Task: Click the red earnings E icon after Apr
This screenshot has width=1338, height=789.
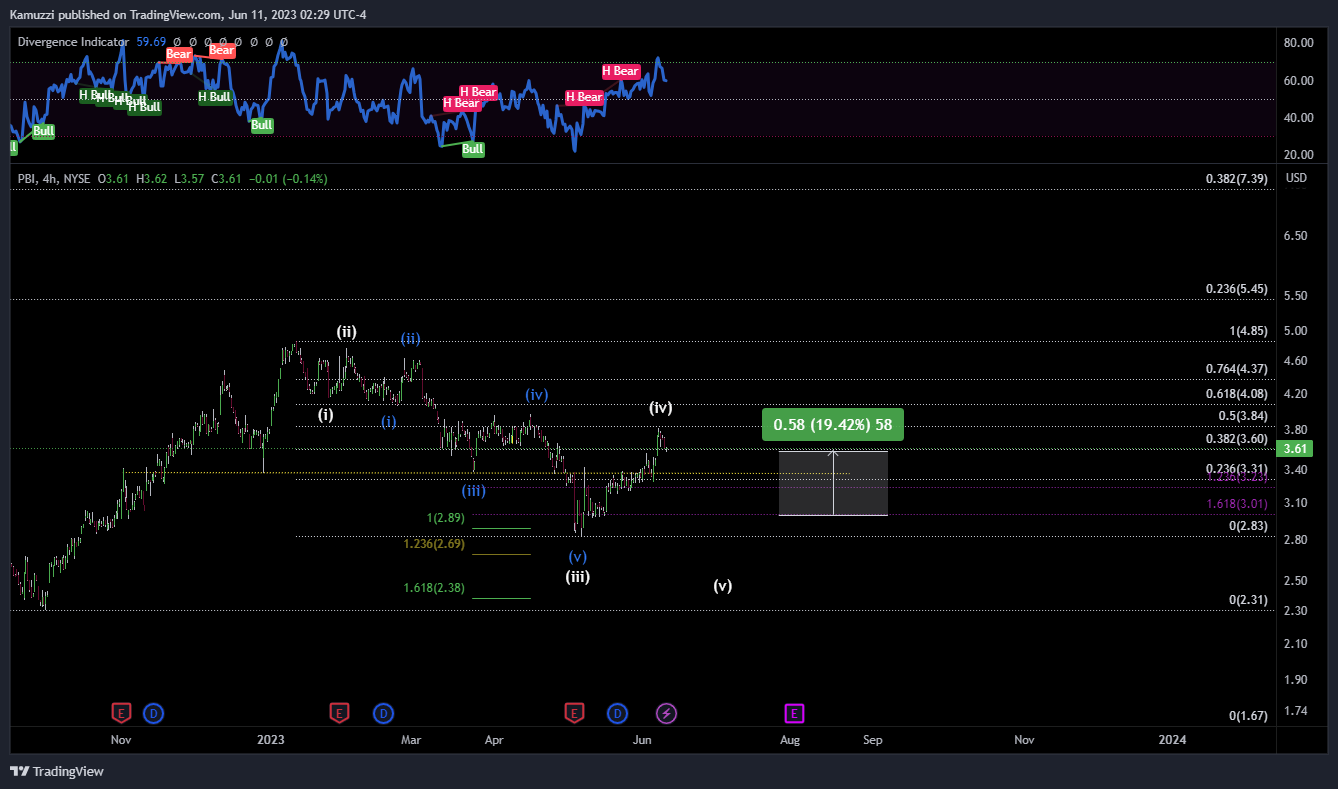Action: (x=574, y=713)
